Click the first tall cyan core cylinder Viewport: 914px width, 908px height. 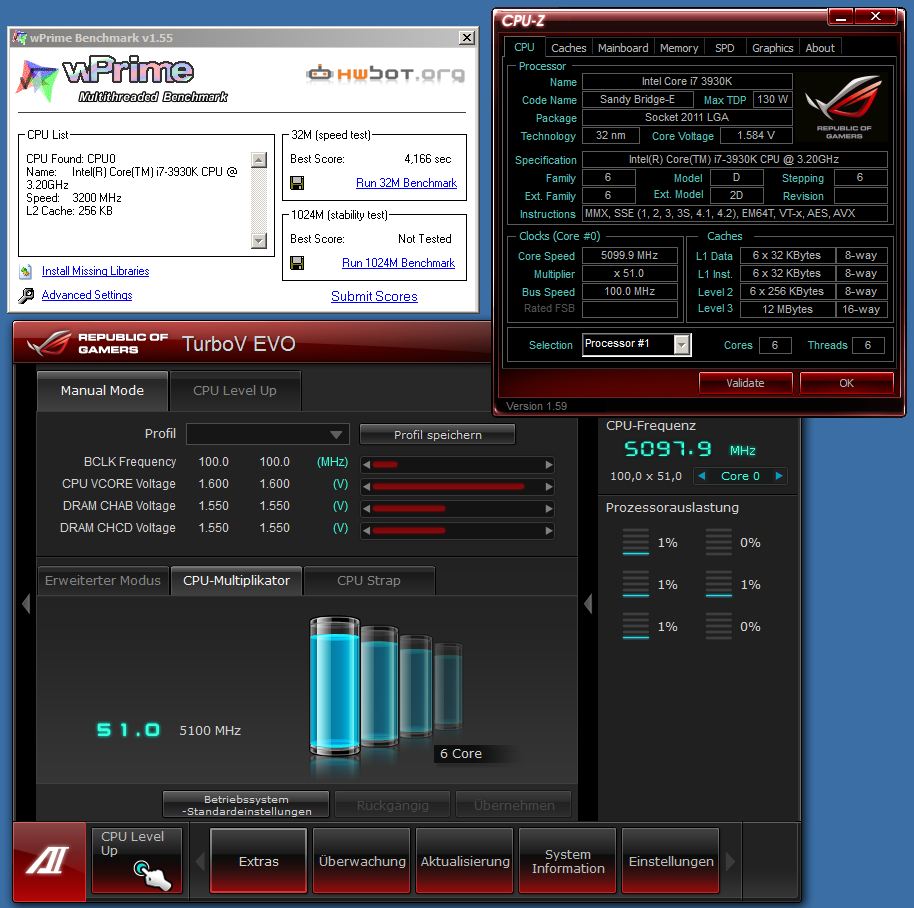coord(335,687)
